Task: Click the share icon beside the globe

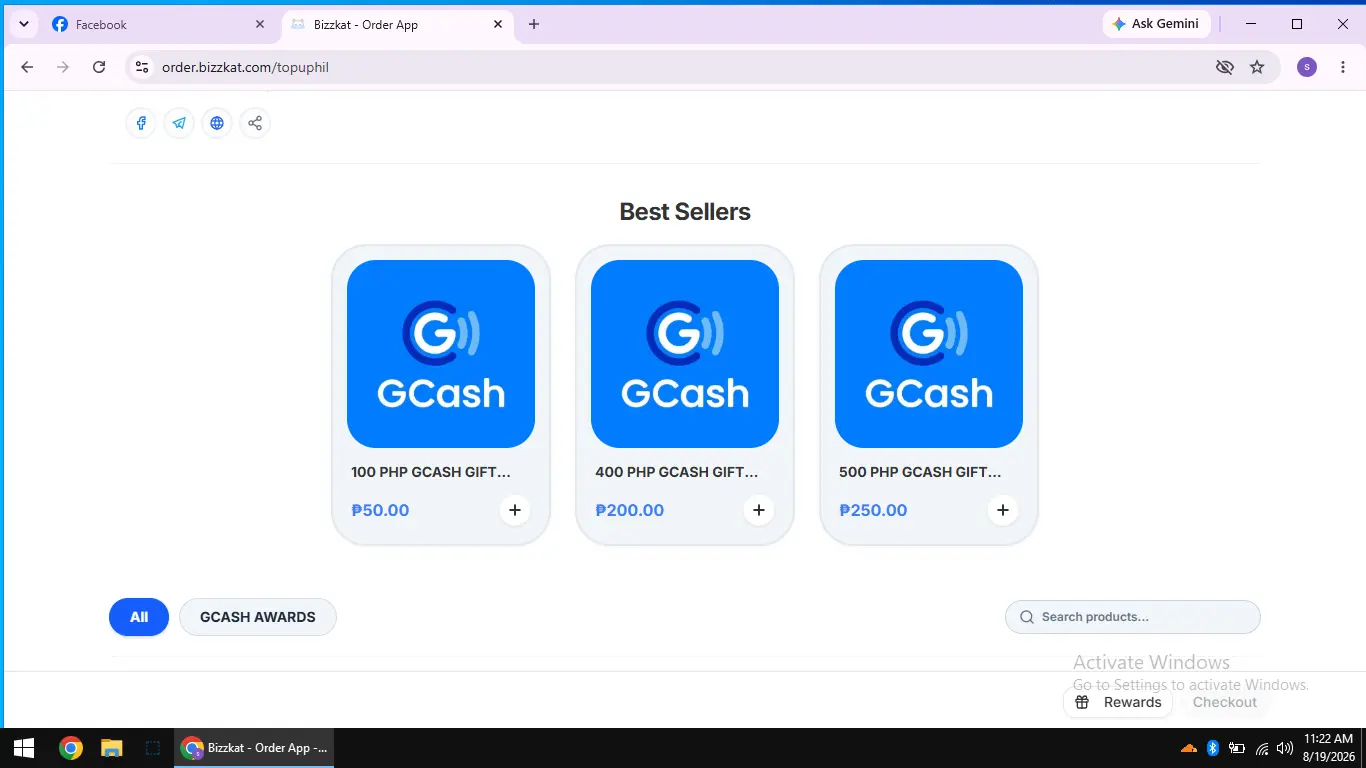Action: 255,123
